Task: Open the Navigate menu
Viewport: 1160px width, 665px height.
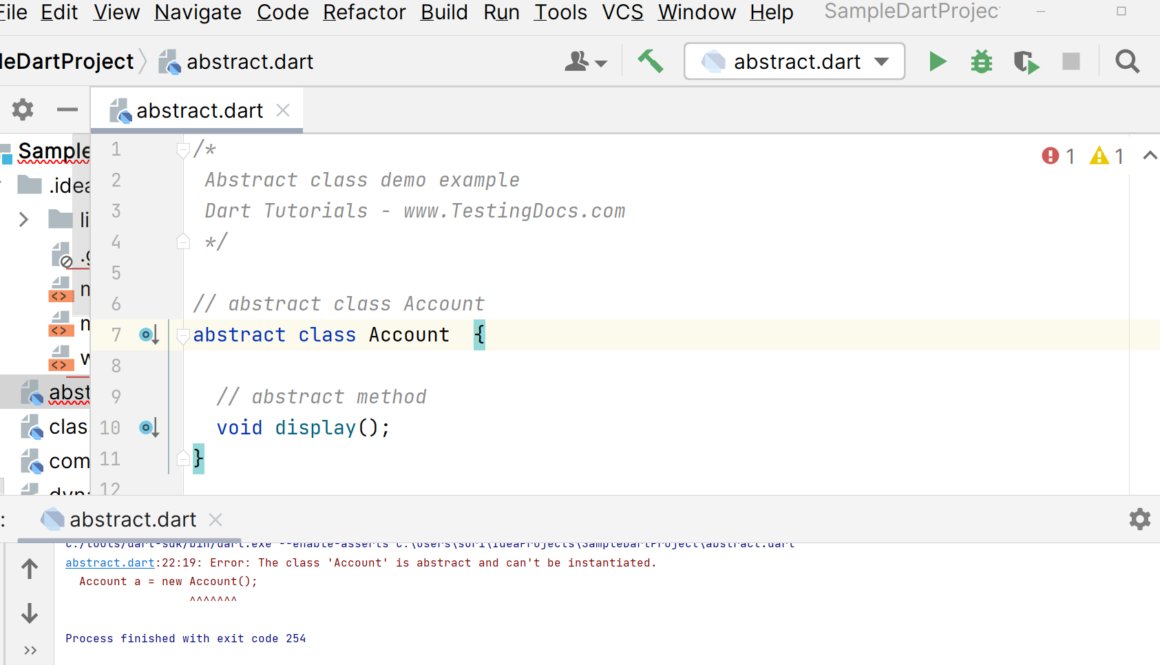Action: click(x=197, y=12)
